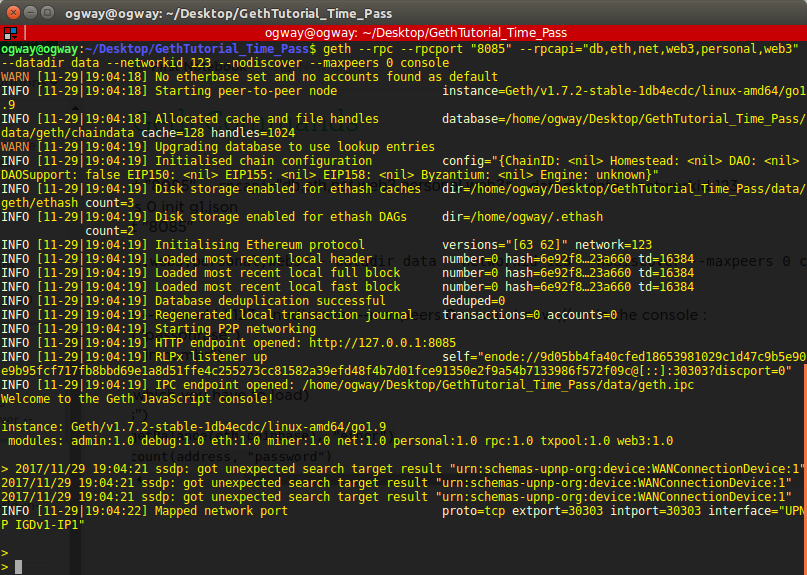This screenshot has width=807, height=575.
Task: Click the green ogway@ogway shell prompt
Action: coord(39,49)
